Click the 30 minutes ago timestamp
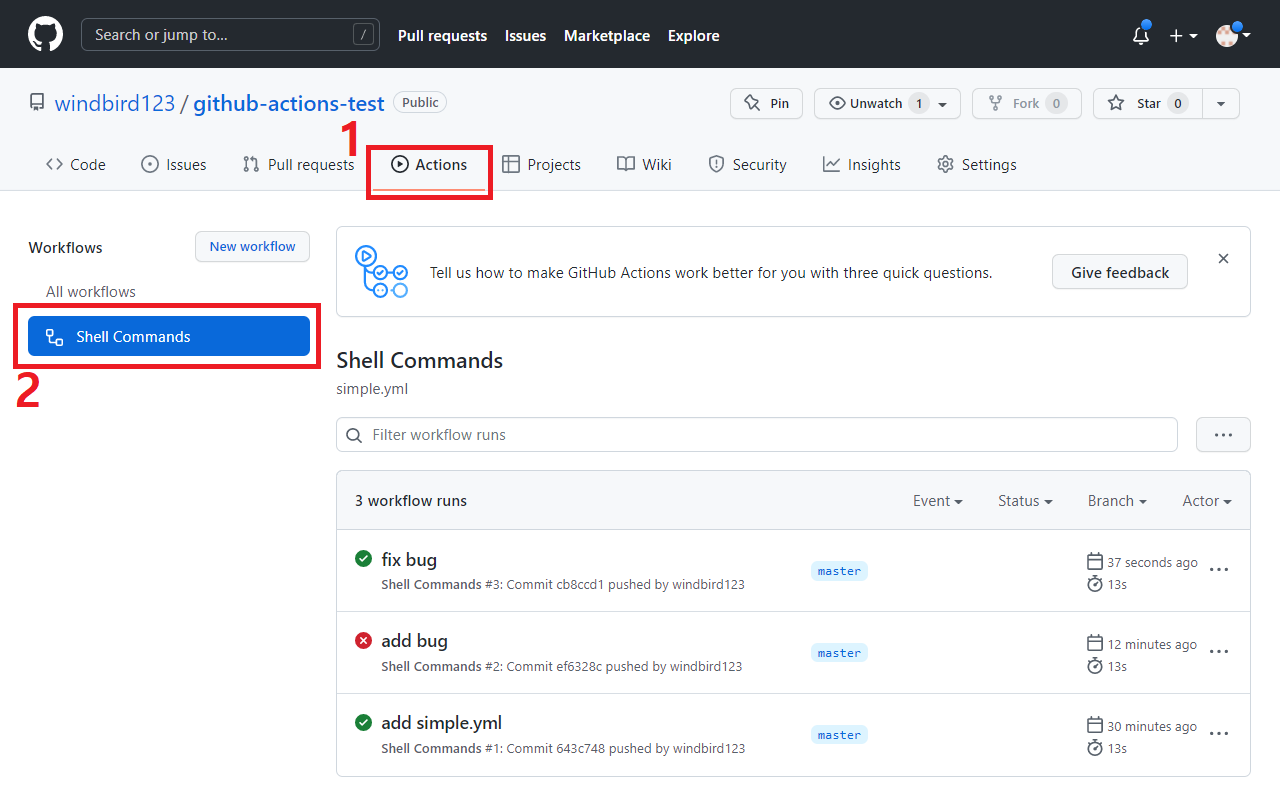The height and width of the screenshot is (787, 1280). (x=1152, y=726)
